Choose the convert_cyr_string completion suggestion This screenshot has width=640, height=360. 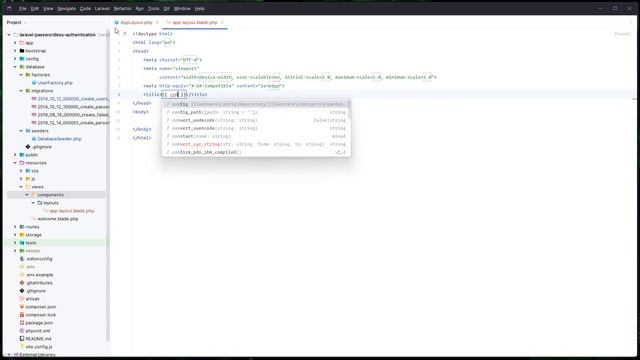(x=256, y=144)
